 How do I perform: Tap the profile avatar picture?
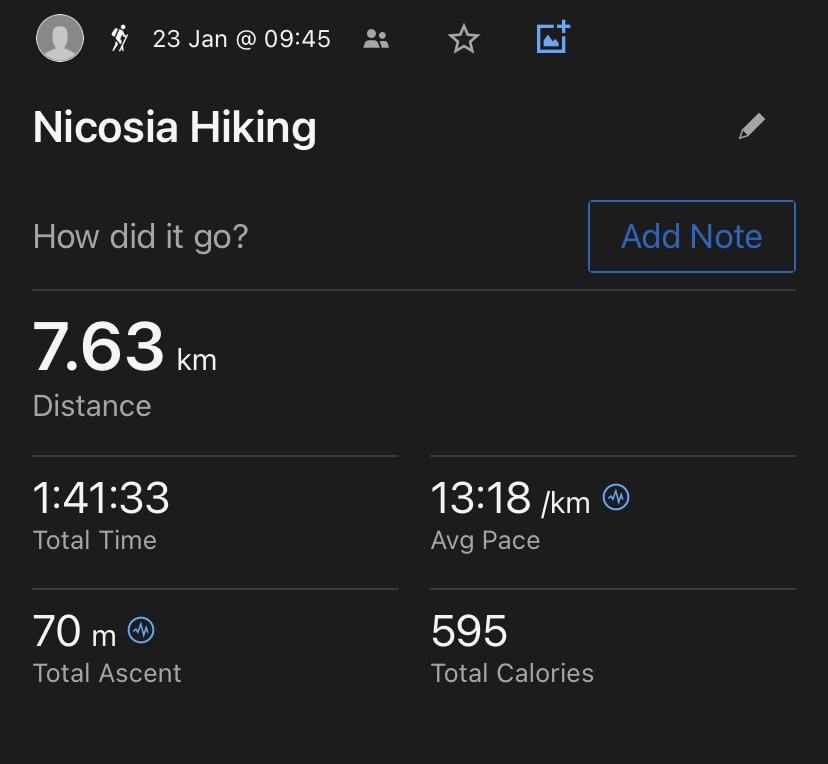coord(60,38)
